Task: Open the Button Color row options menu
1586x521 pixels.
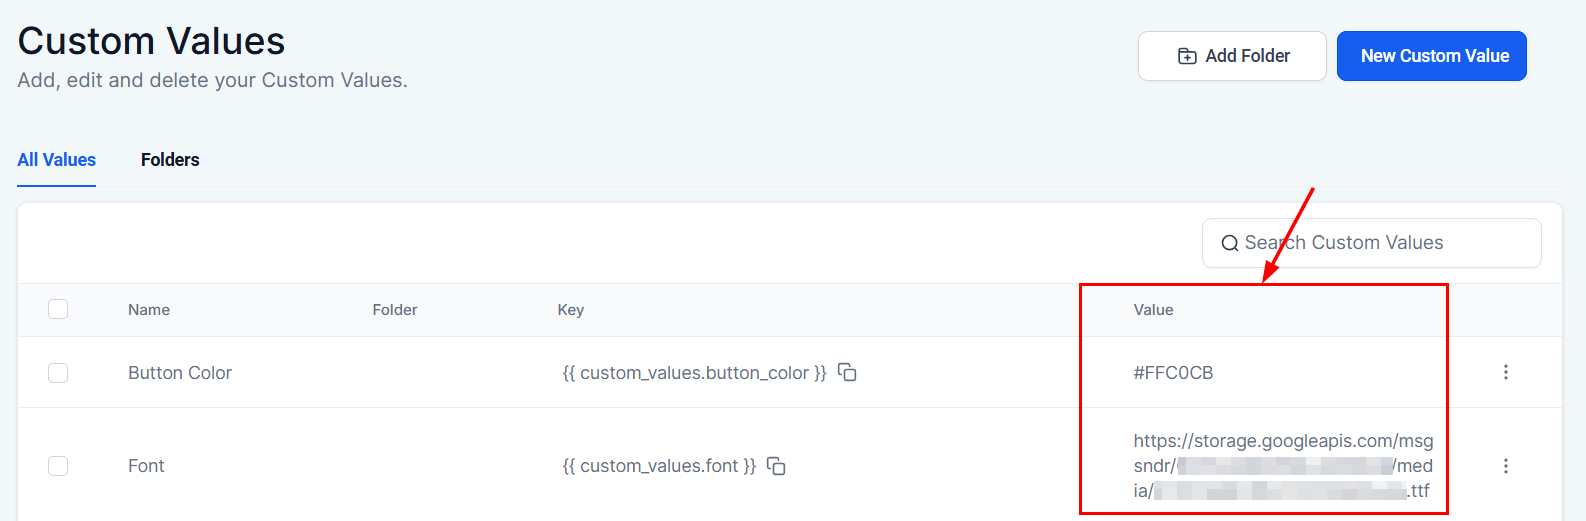Action: (x=1505, y=372)
